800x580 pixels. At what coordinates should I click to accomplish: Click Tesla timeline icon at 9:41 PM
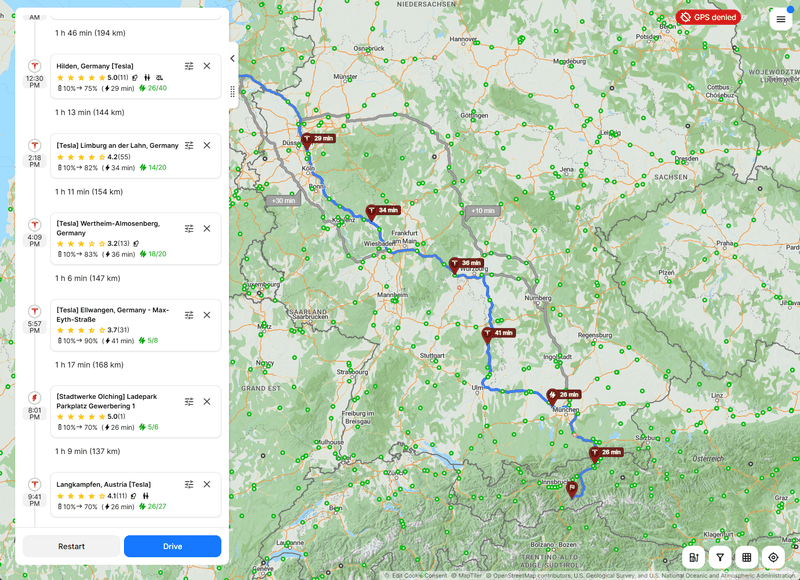(x=35, y=484)
